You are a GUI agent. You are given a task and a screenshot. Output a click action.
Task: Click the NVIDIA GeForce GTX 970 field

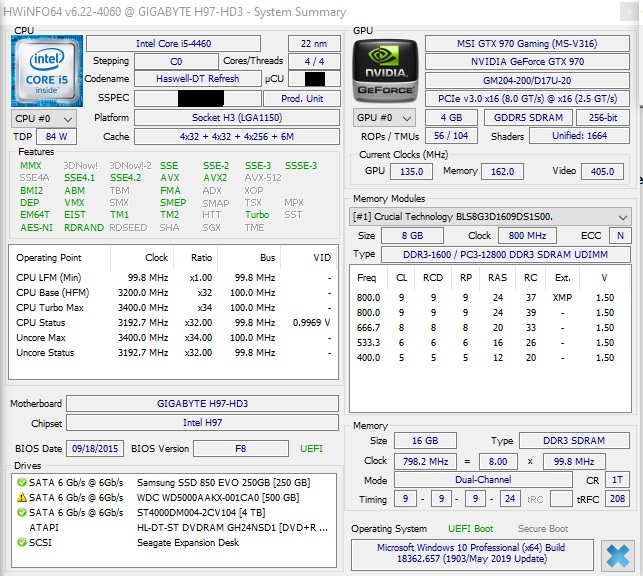(527, 61)
